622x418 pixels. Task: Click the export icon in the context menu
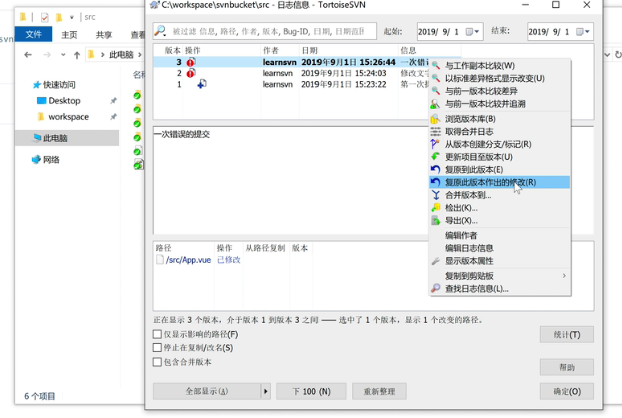click(x=436, y=220)
